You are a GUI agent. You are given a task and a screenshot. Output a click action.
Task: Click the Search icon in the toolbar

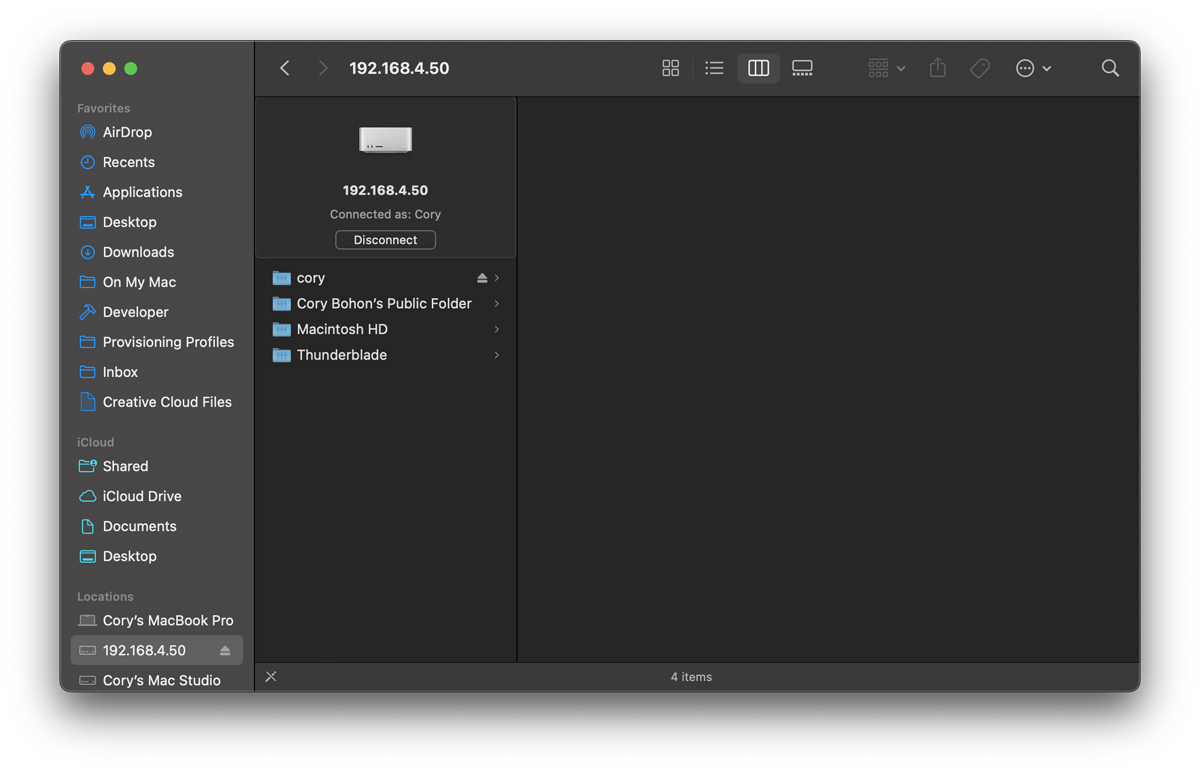(1110, 68)
